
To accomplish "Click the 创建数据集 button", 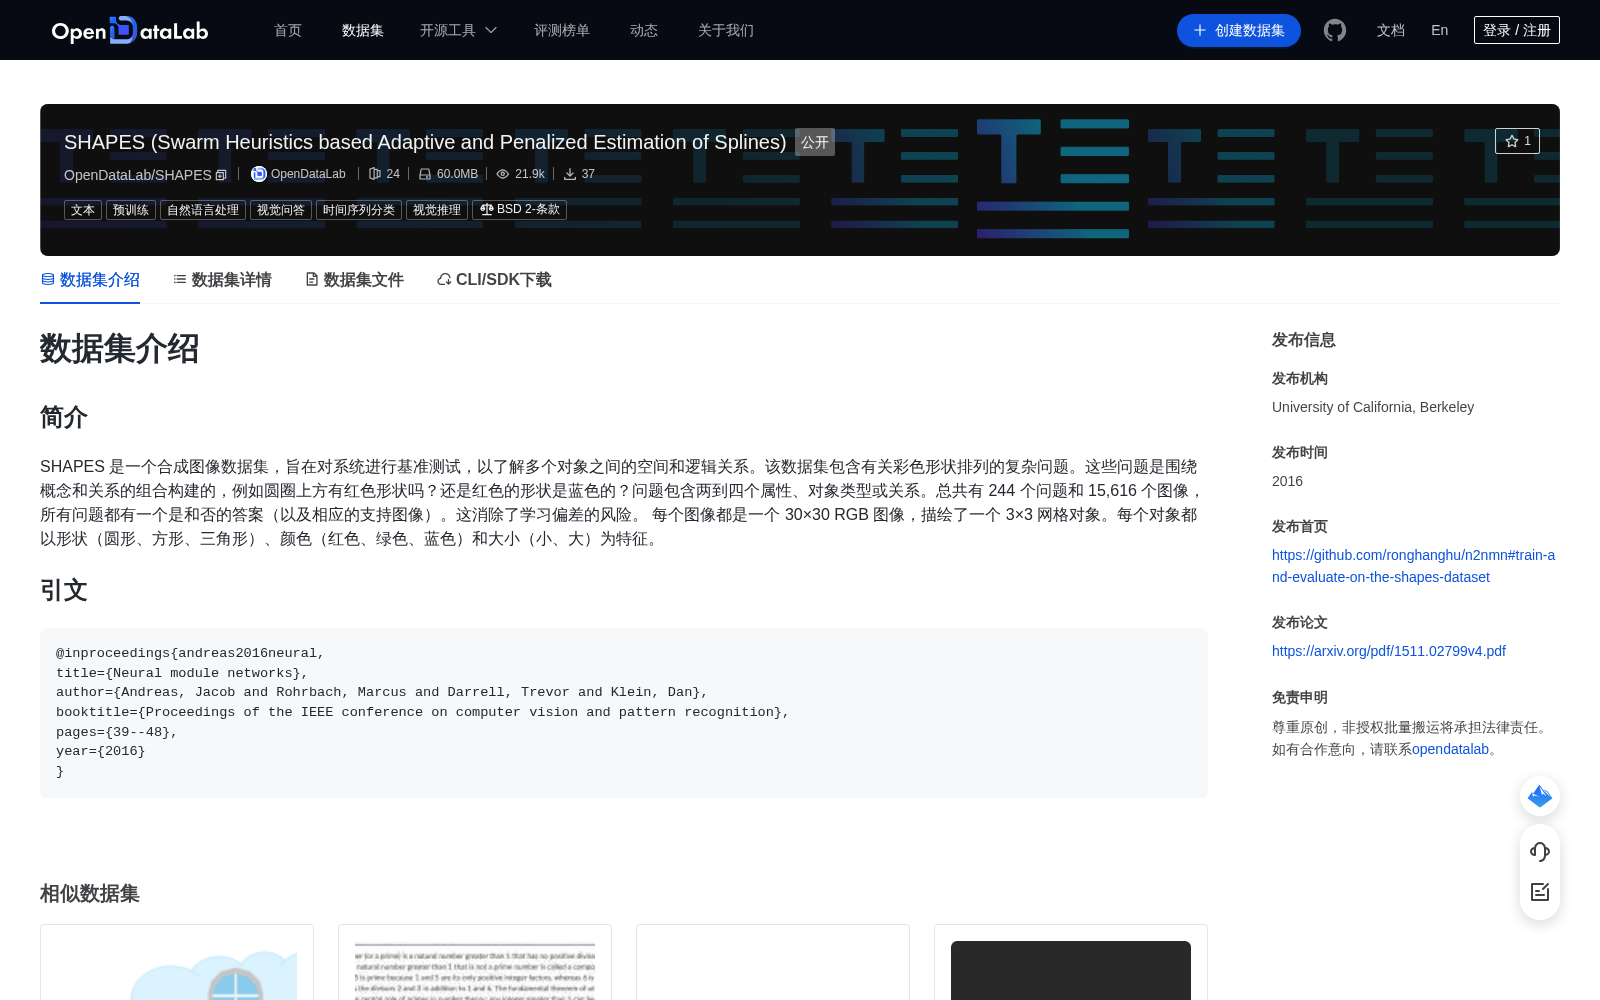I will 1239,30.
